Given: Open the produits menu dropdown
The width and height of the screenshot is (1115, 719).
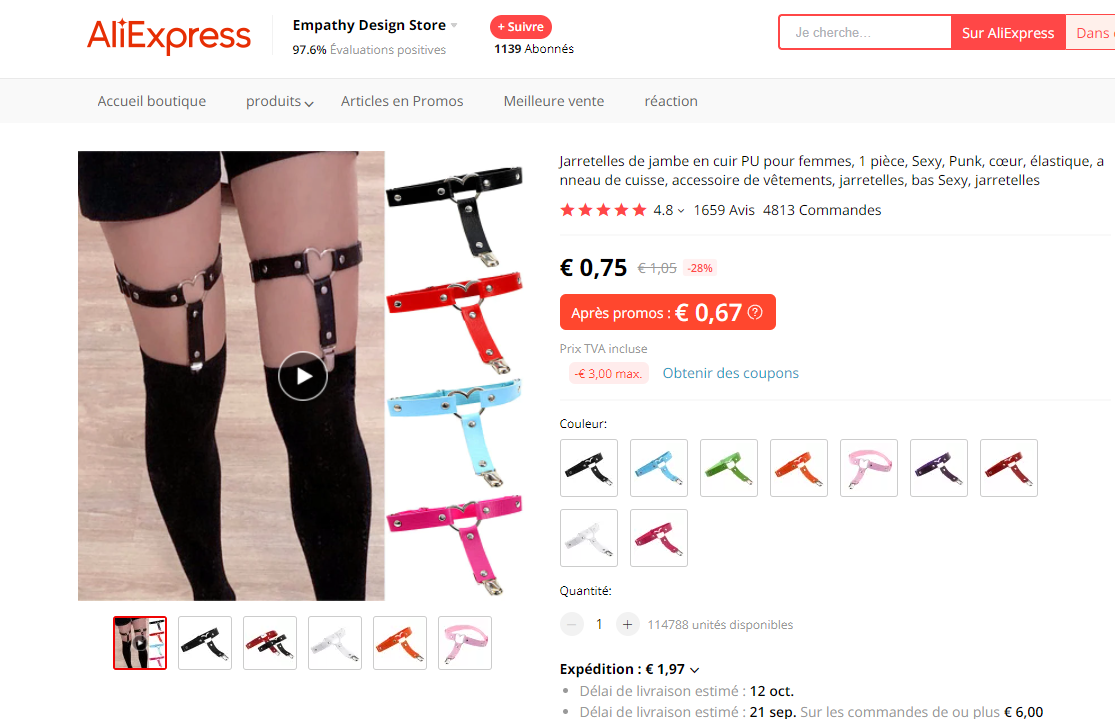Looking at the screenshot, I should click(279, 101).
